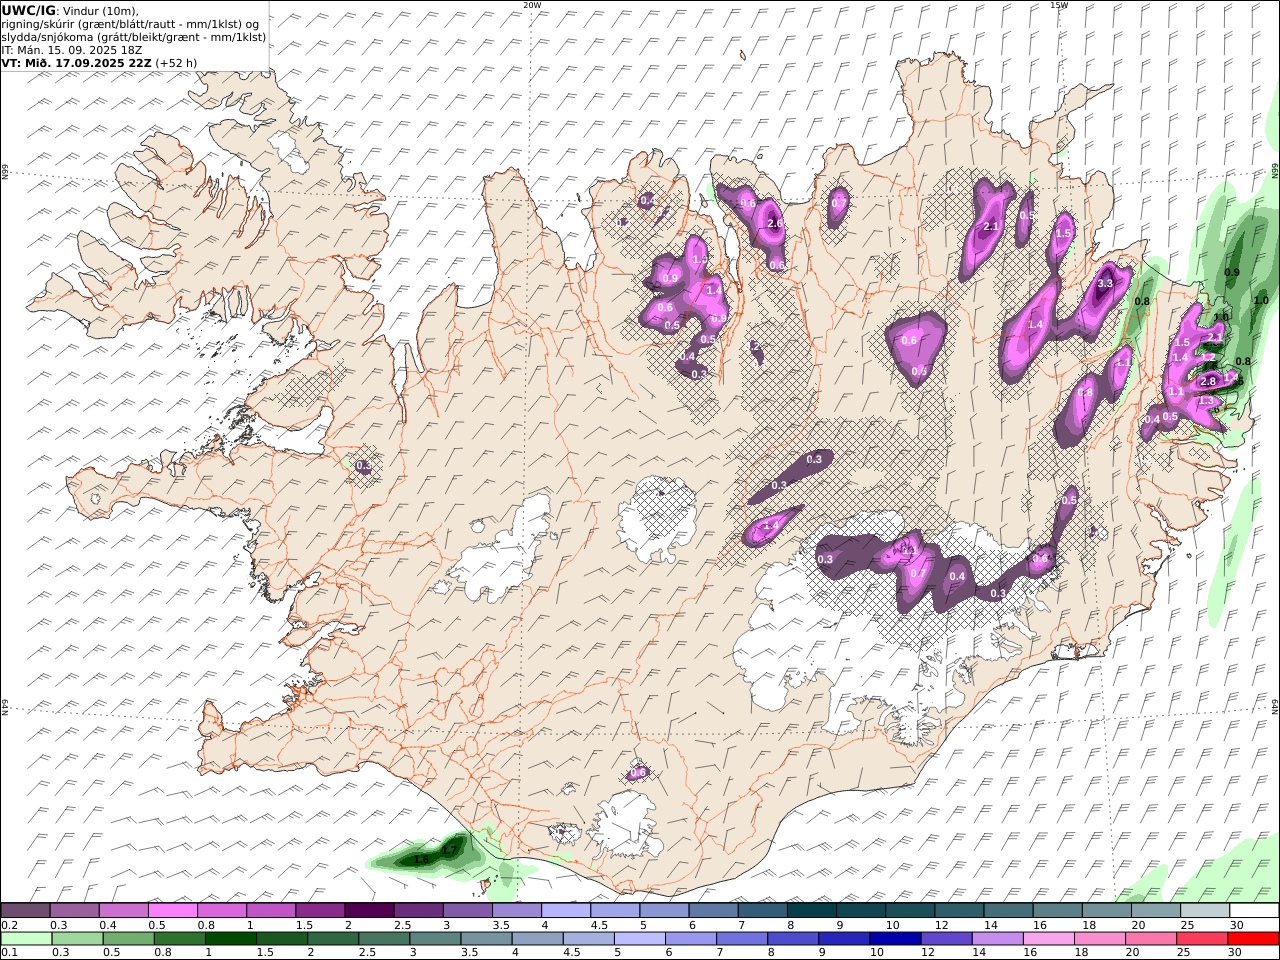Click the 'VT: Mið. 17.09.2025 22Z' valid time

(76, 62)
